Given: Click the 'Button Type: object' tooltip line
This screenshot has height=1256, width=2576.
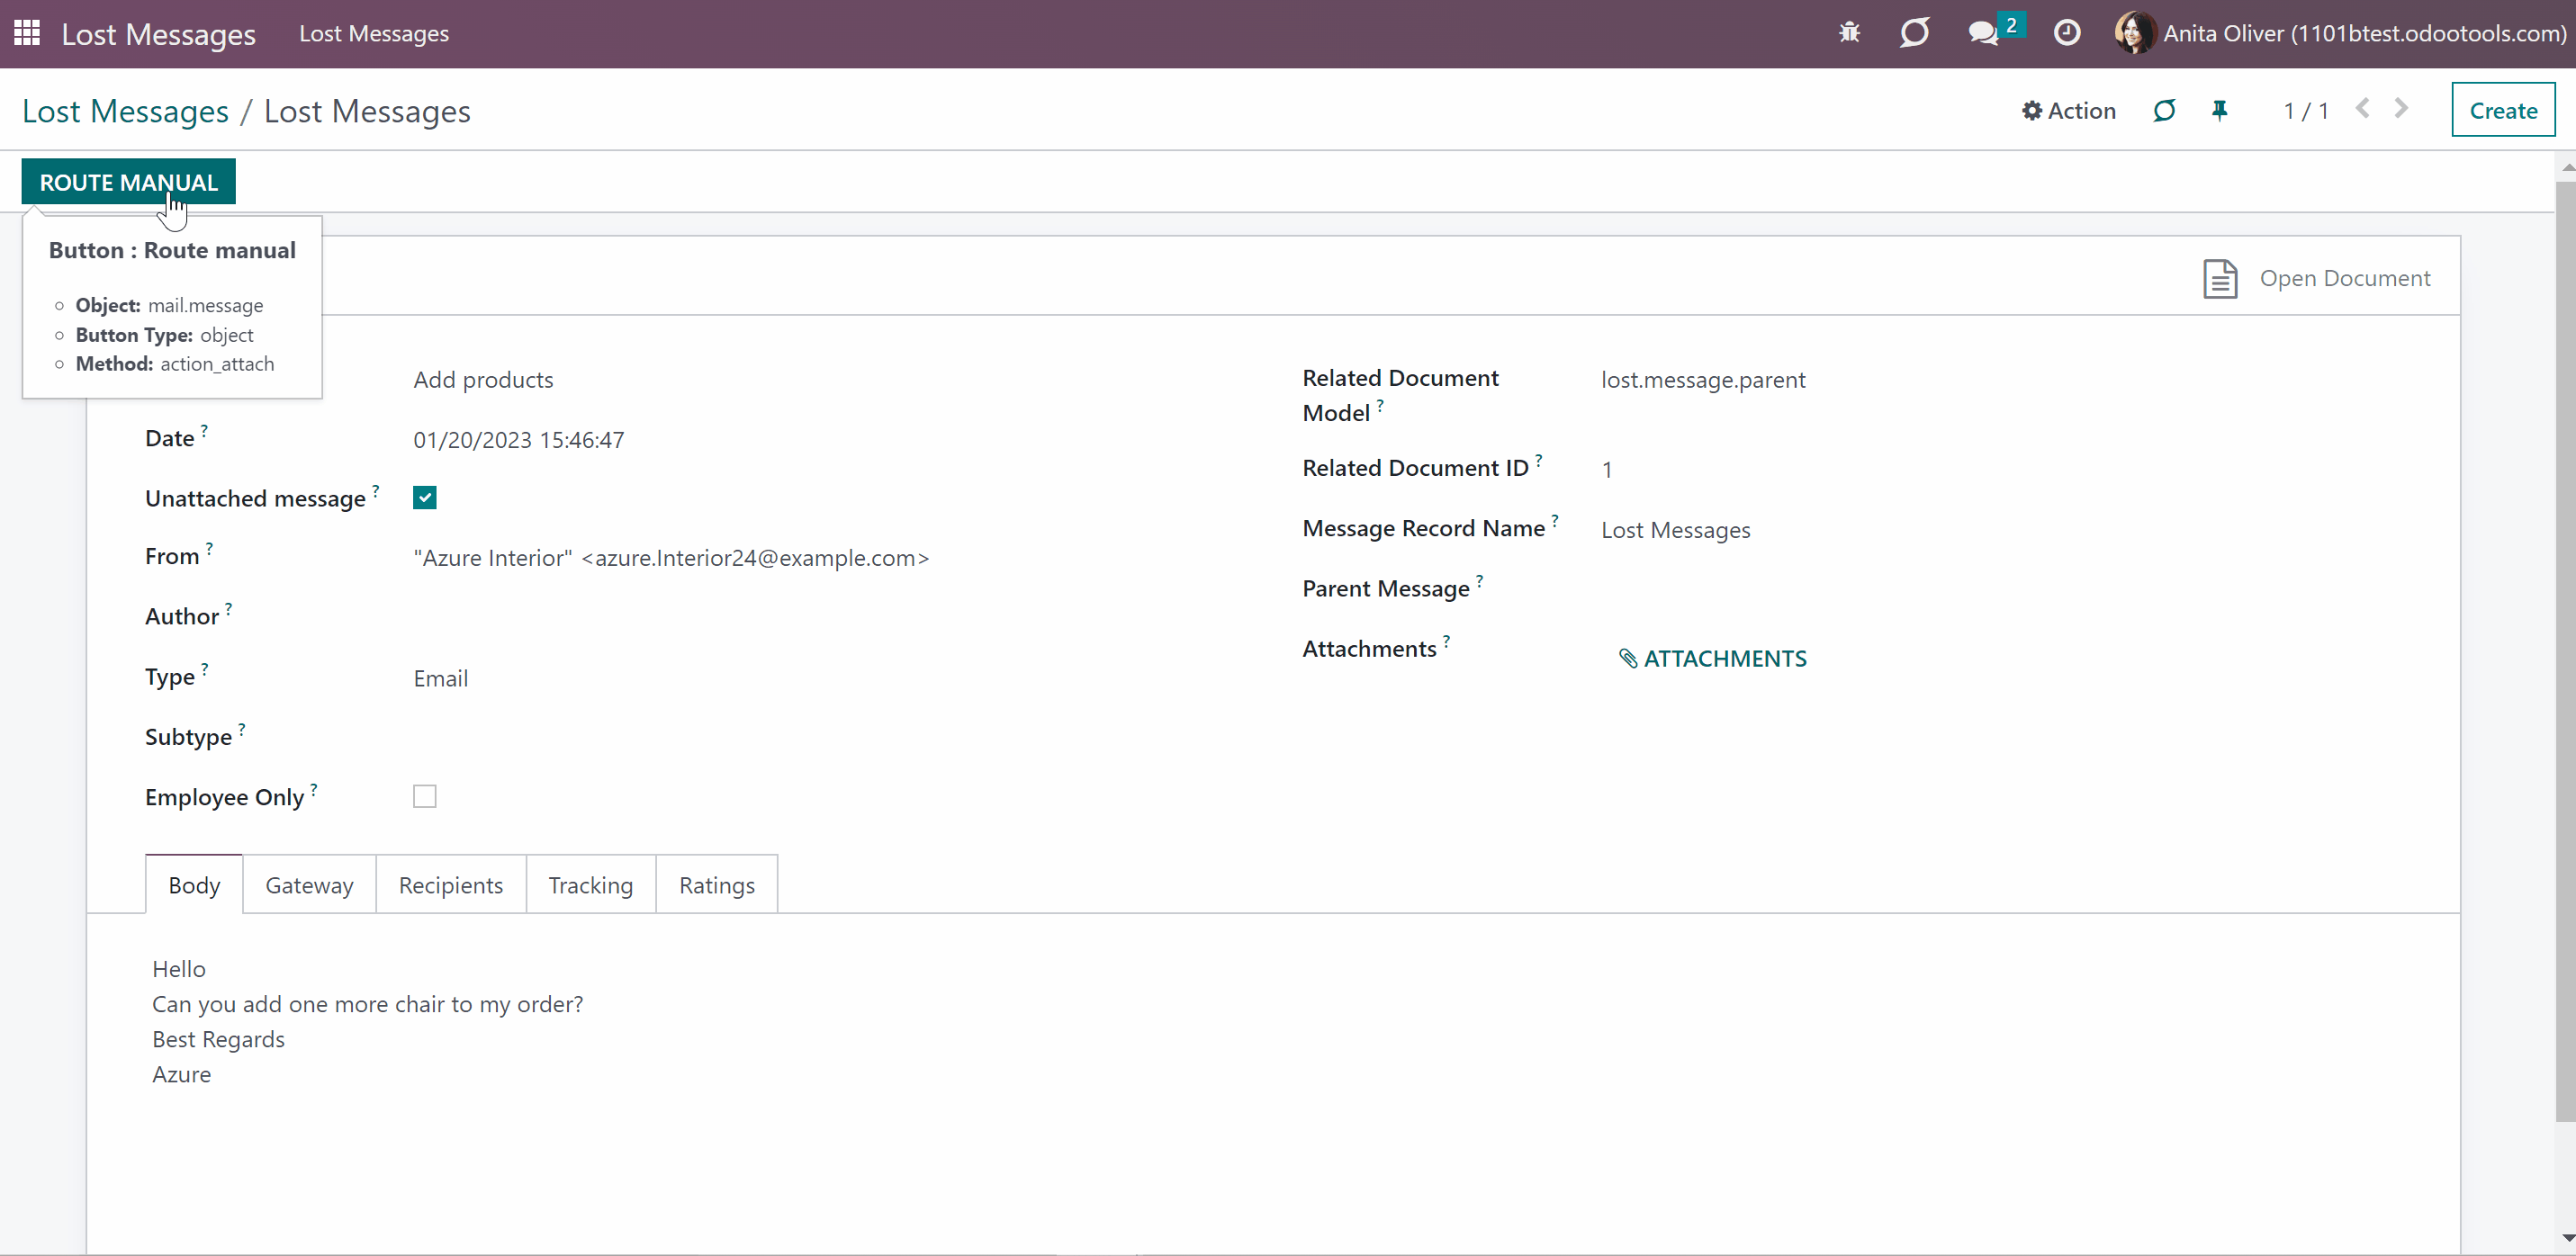Looking at the screenshot, I should click(164, 335).
